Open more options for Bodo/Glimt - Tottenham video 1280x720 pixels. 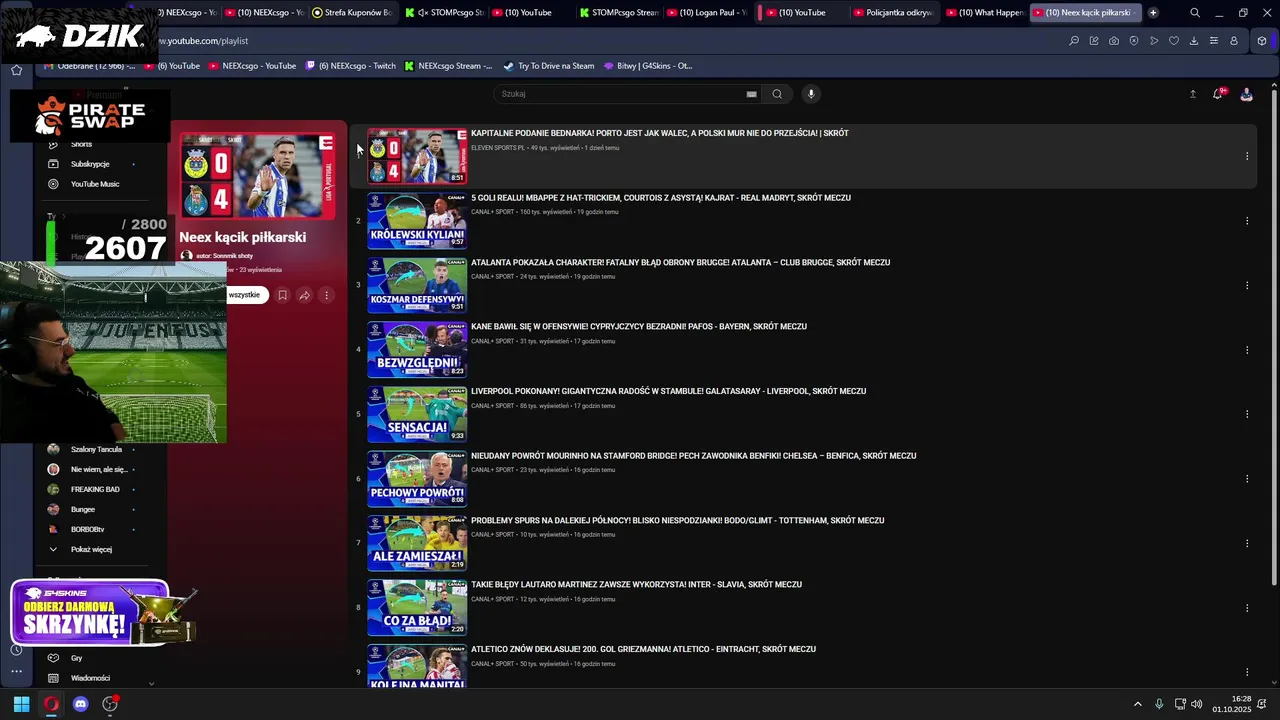[x=1247, y=543]
